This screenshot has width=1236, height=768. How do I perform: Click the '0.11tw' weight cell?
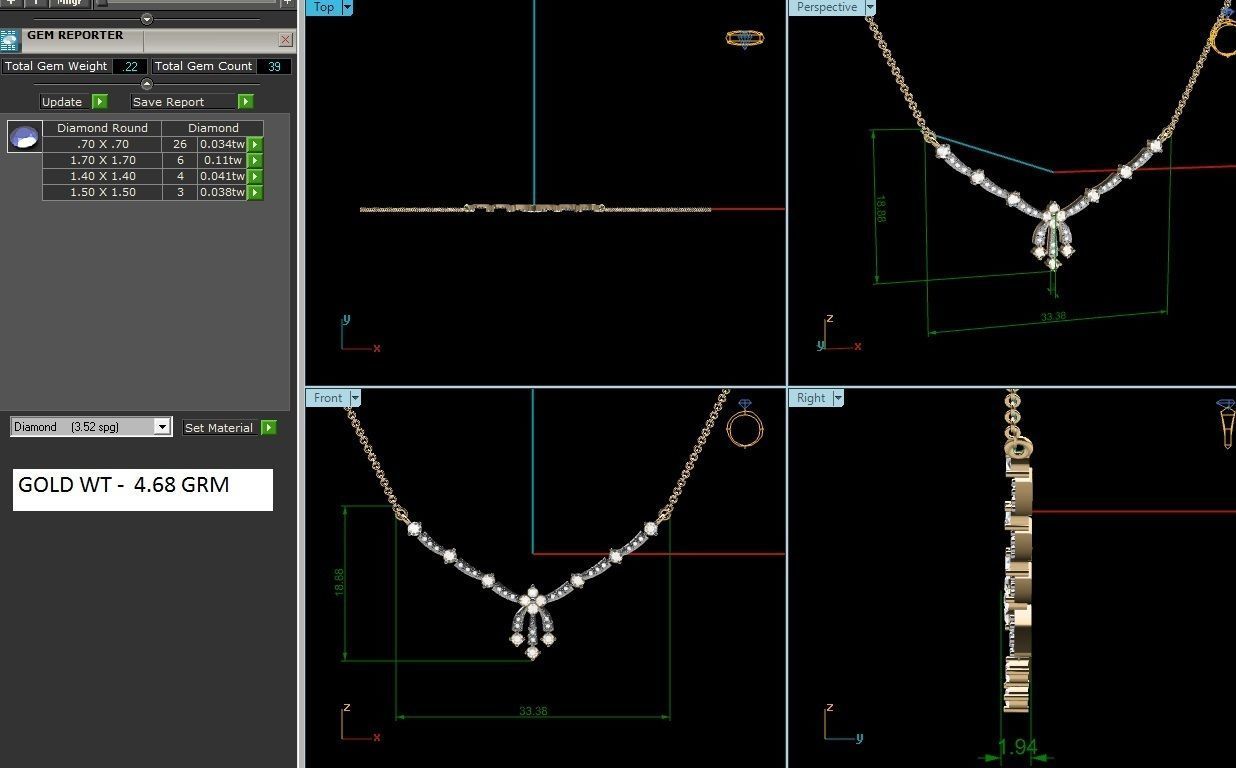tap(222, 160)
